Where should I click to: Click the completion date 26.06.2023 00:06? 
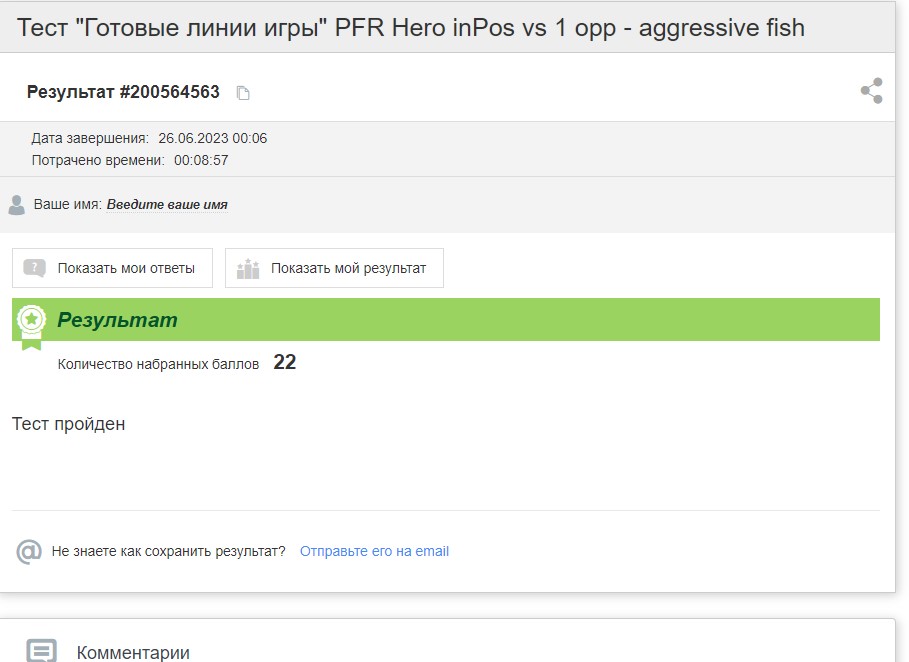[x=213, y=139]
